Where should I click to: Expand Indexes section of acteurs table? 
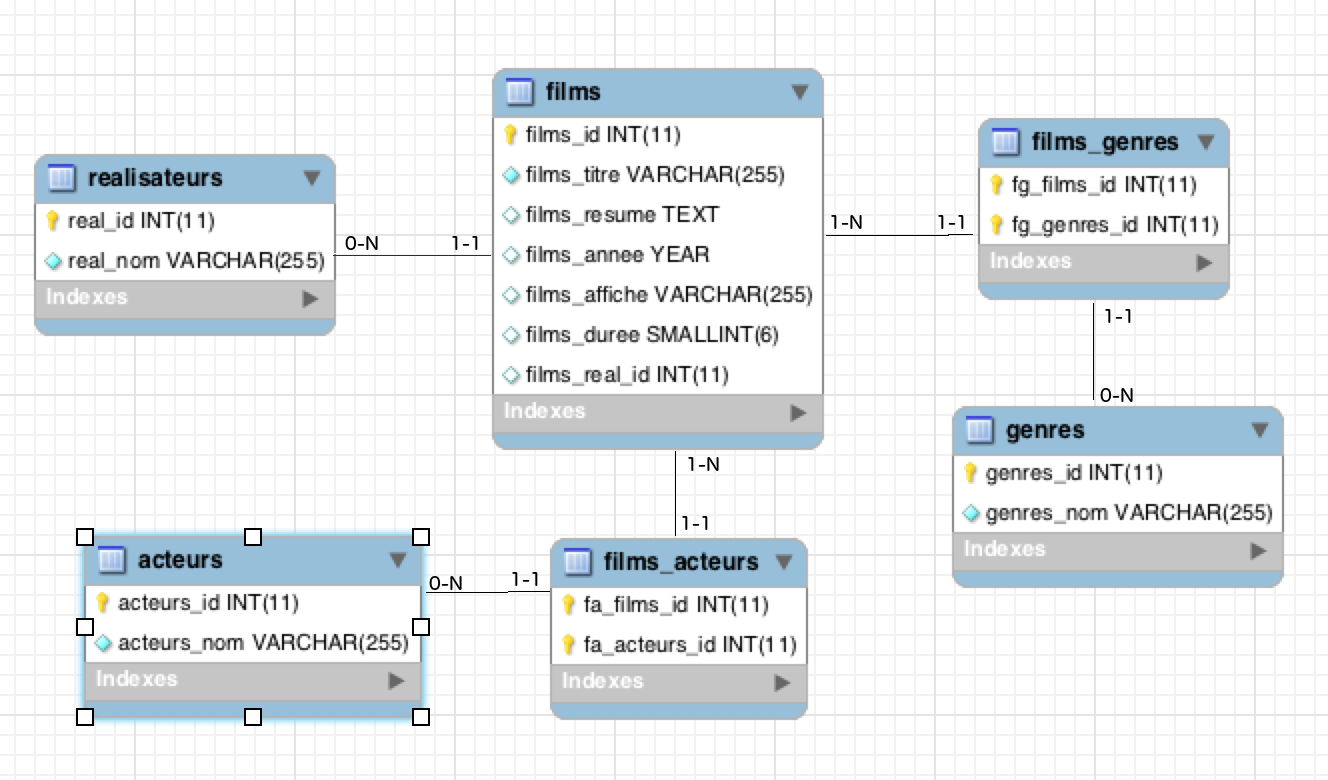(397, 681)
